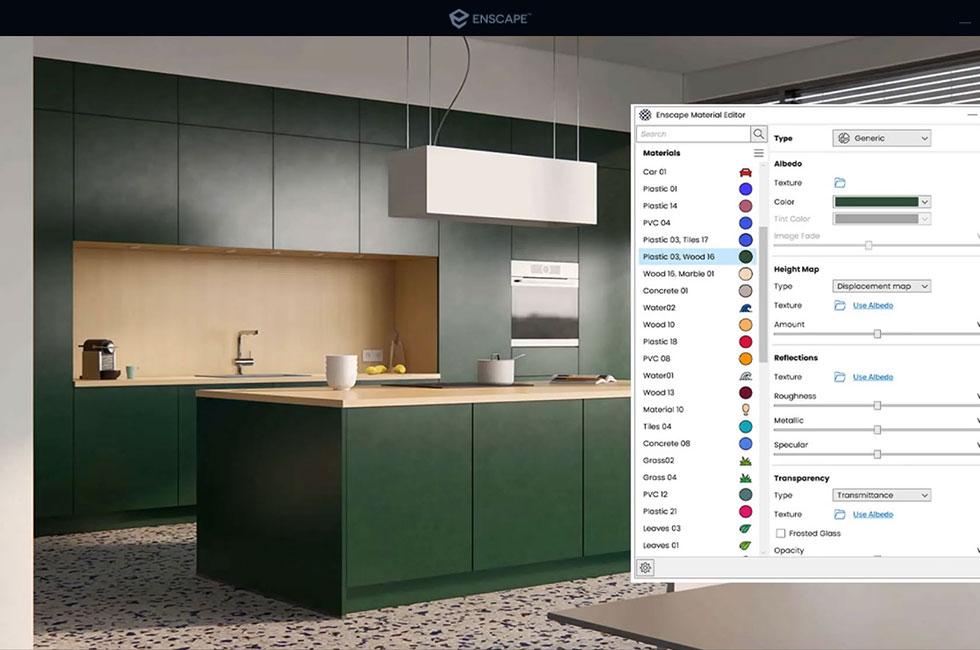Click the Enscape Material Editor window icon
This screenshot has width=980, height=650.
click(x=645, y=115)
